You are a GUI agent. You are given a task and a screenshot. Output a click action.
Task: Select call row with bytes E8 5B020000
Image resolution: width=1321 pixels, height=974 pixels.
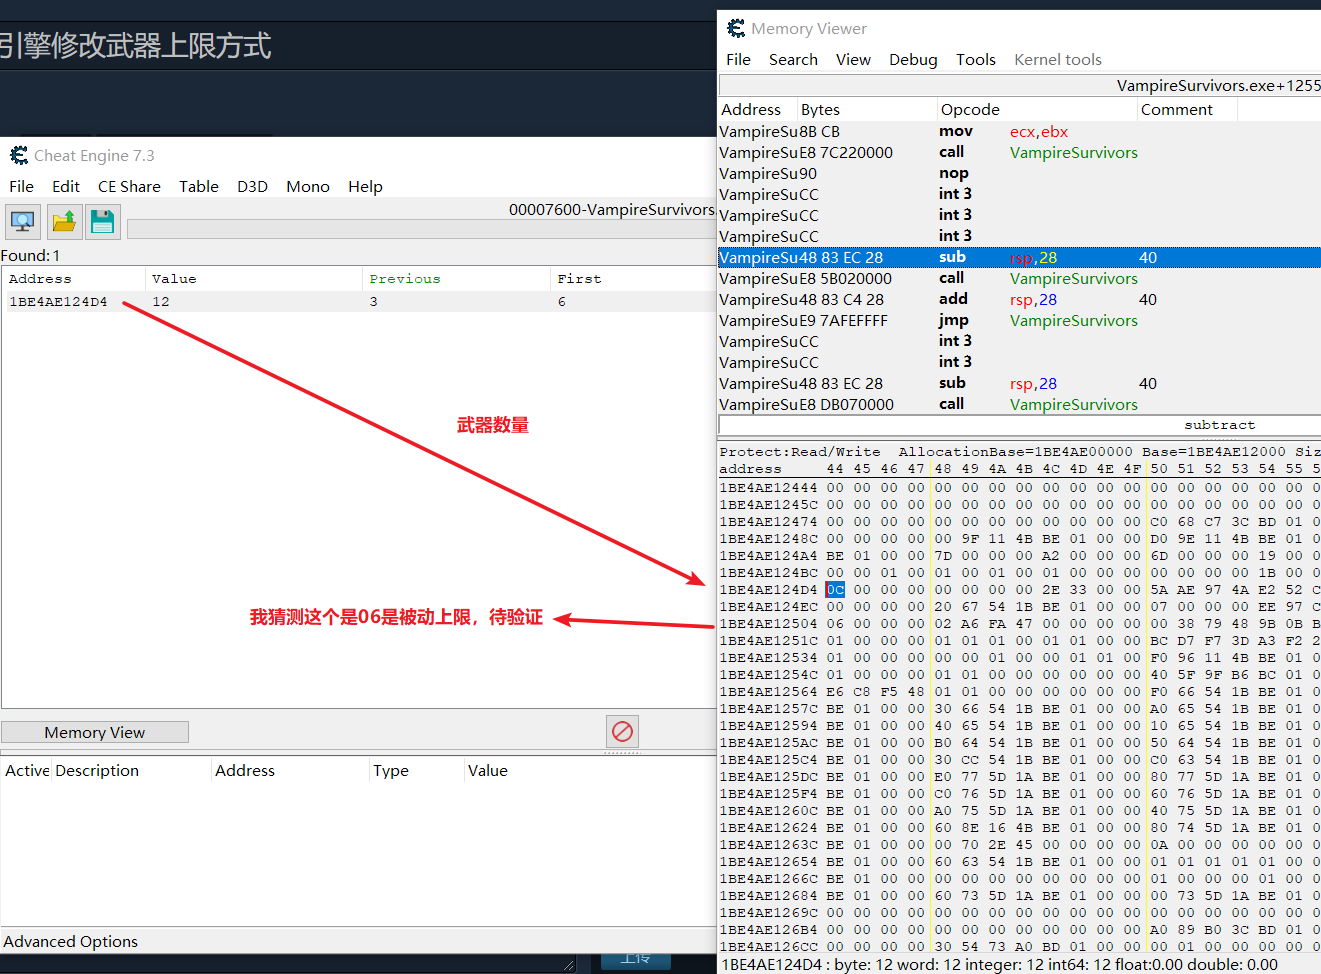point(1019,278)
